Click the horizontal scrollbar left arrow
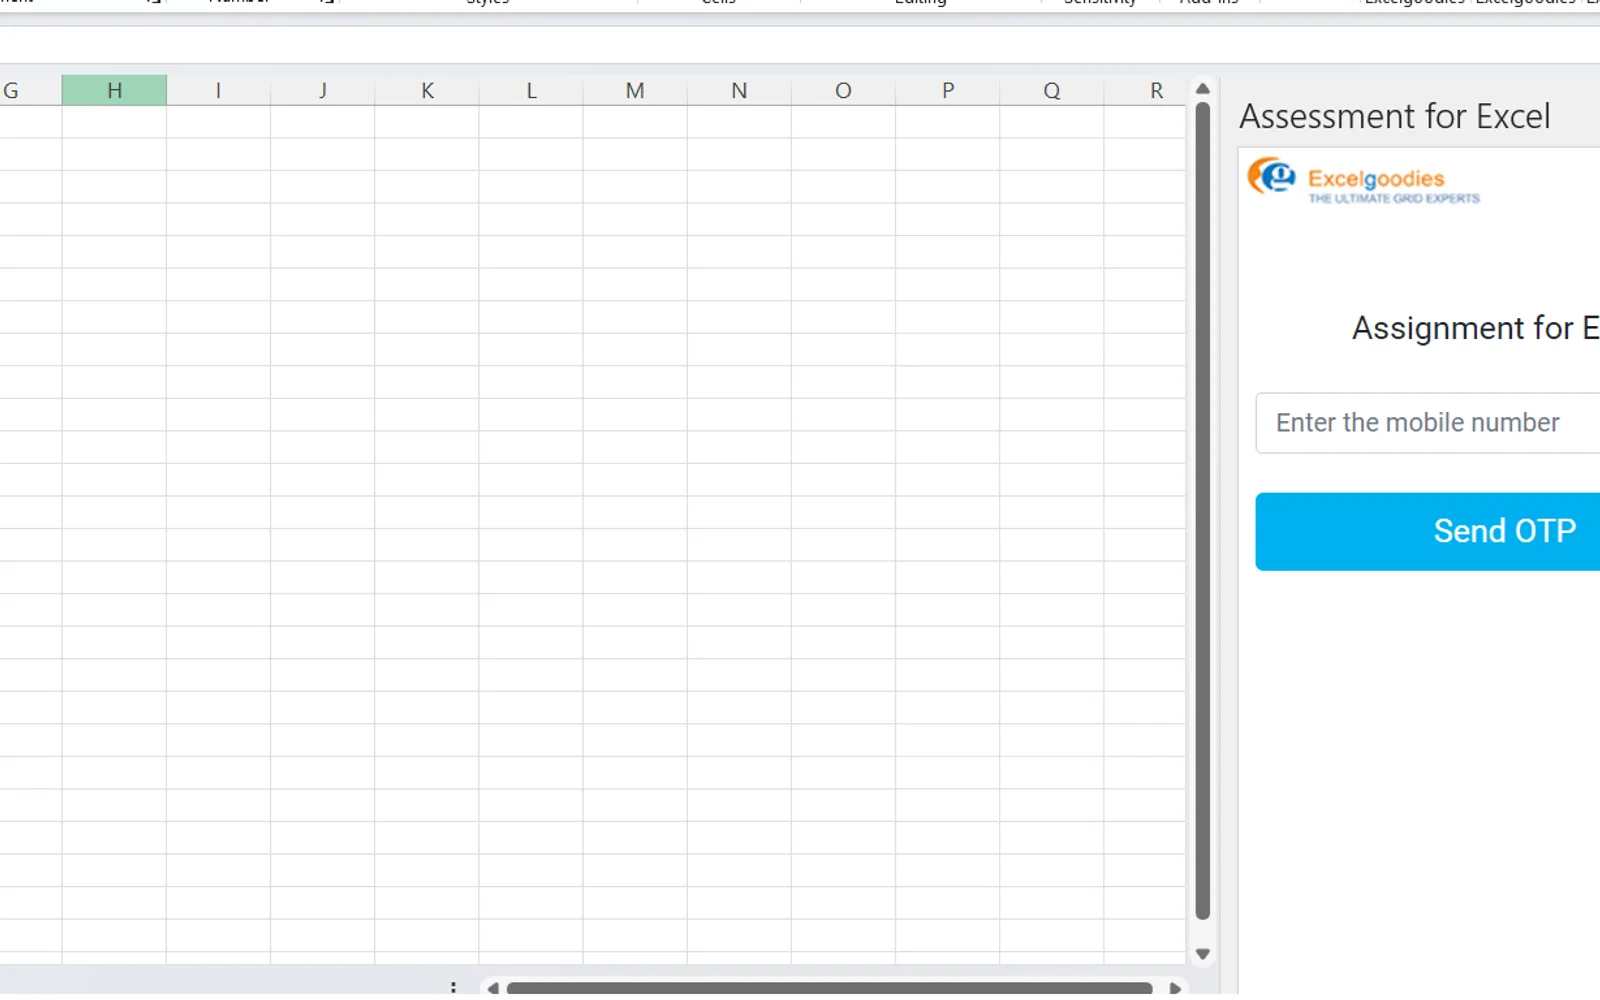This screenshot has height=1000, width=1600. pos(493,988)
